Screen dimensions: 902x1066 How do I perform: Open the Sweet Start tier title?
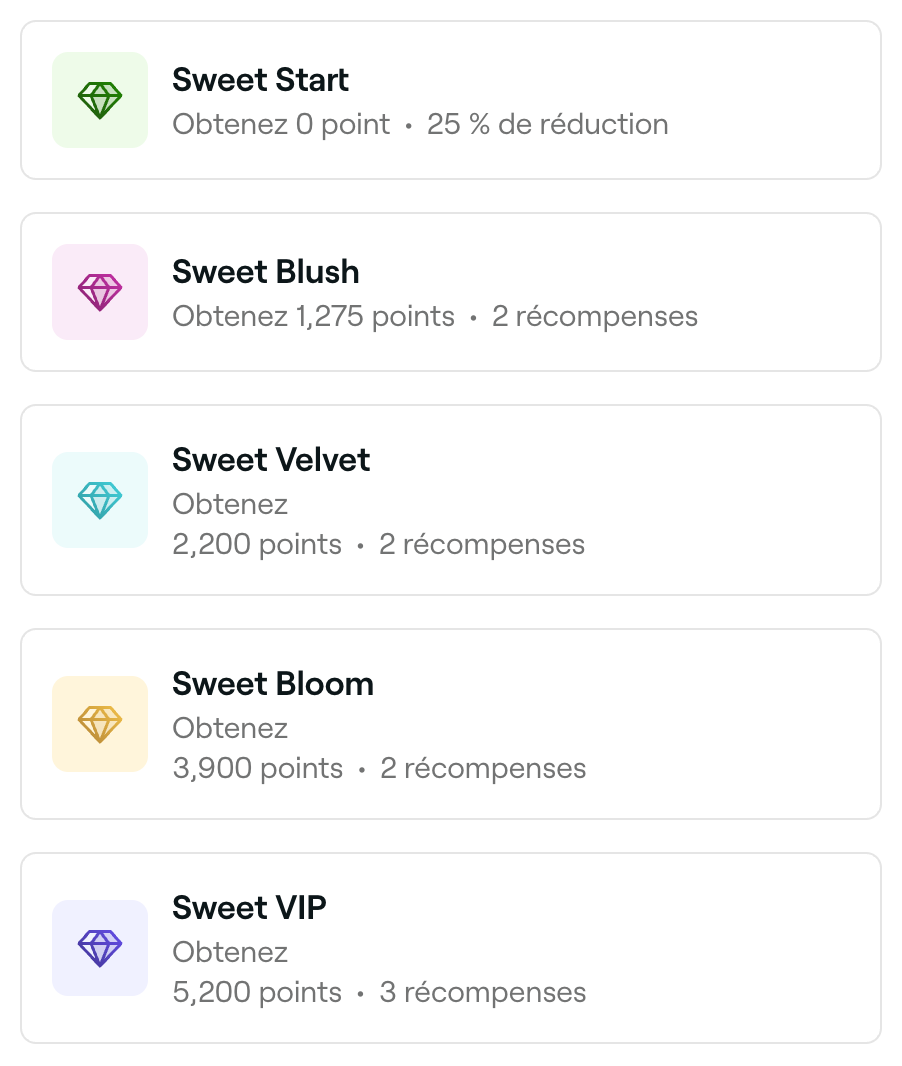coord(260,80)
